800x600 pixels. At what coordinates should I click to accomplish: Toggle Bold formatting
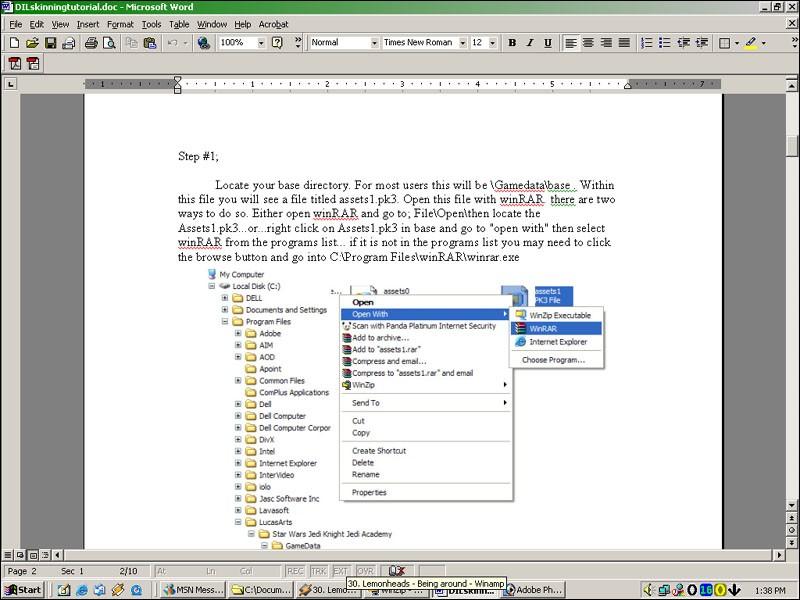point(512,43)
